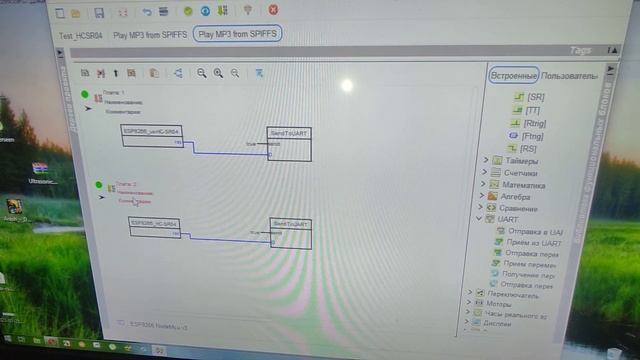This screenshot has width=640, height=360.
Task: Click the red circle X icon in top toolbar
Action: (273, 9)
